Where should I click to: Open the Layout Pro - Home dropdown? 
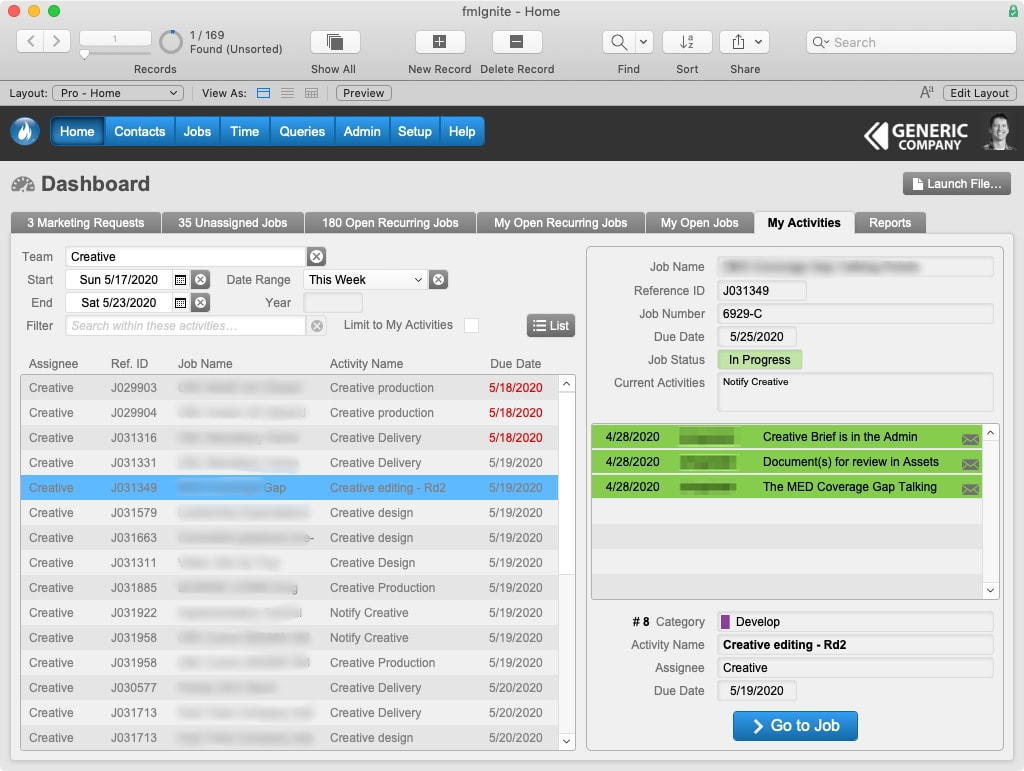[118, 93]
